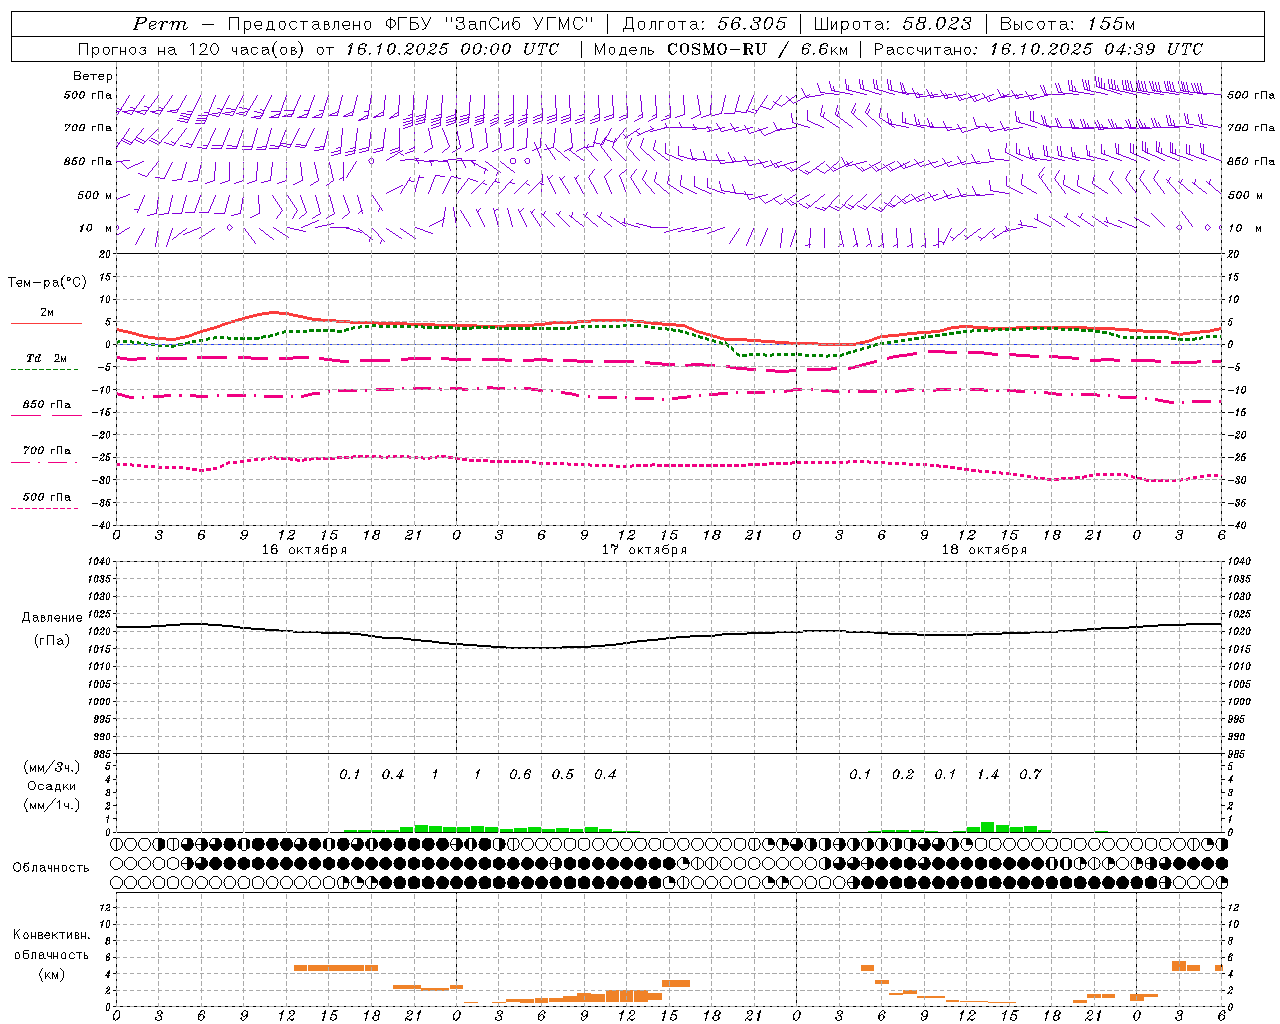The image size is (1280, 1024).
Task: Click precipitation value "0.5"
Action: (x=563, y=775)
